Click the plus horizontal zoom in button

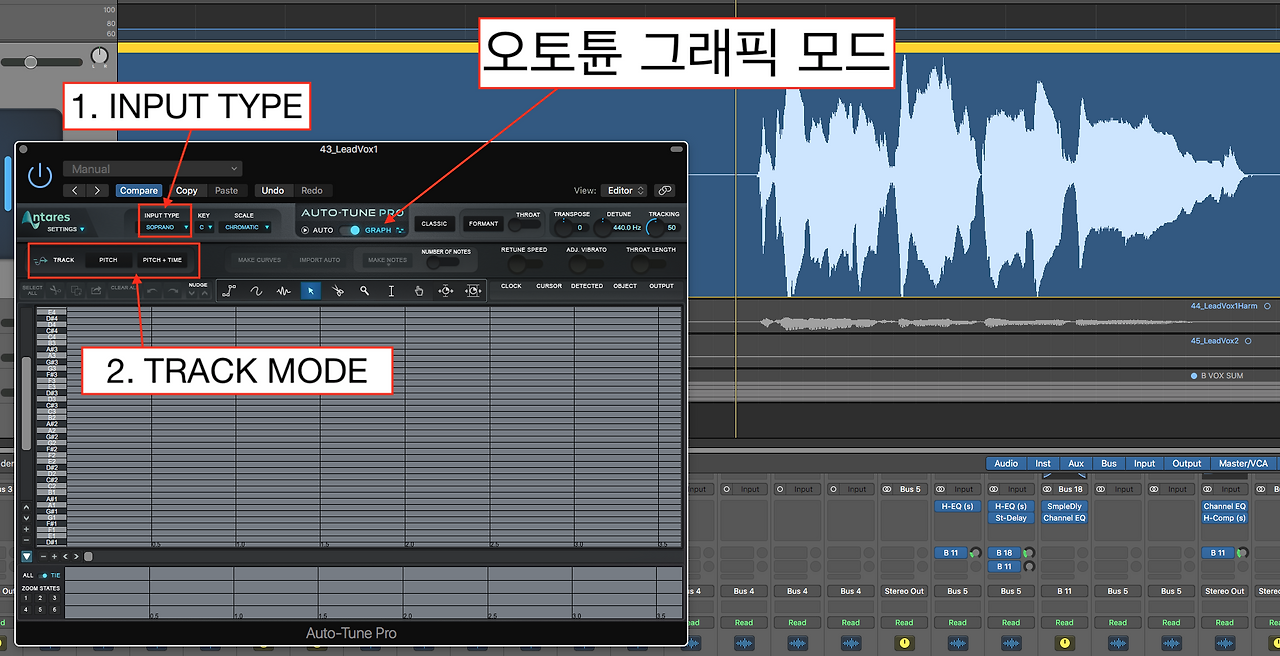pyautogui.click(x=53, y=556)
